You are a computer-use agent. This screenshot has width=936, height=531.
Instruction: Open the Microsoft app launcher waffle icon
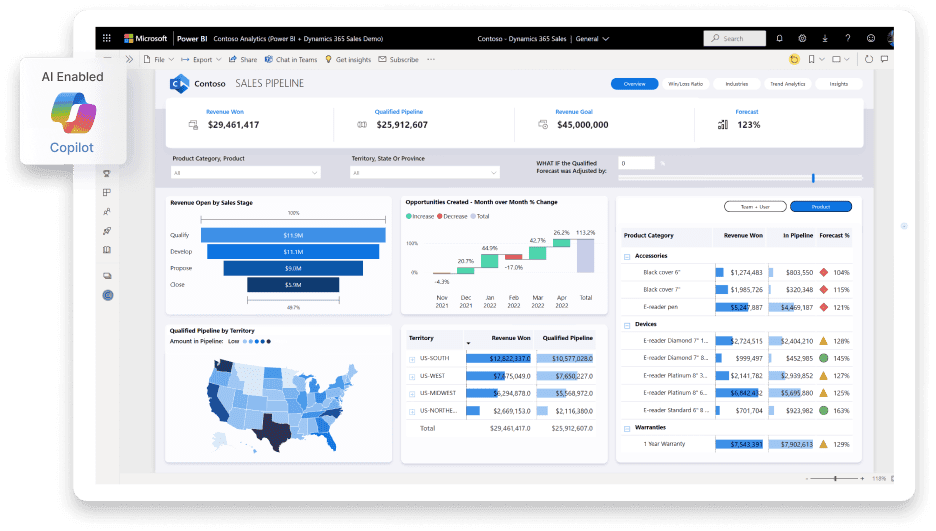pos(108,38)
